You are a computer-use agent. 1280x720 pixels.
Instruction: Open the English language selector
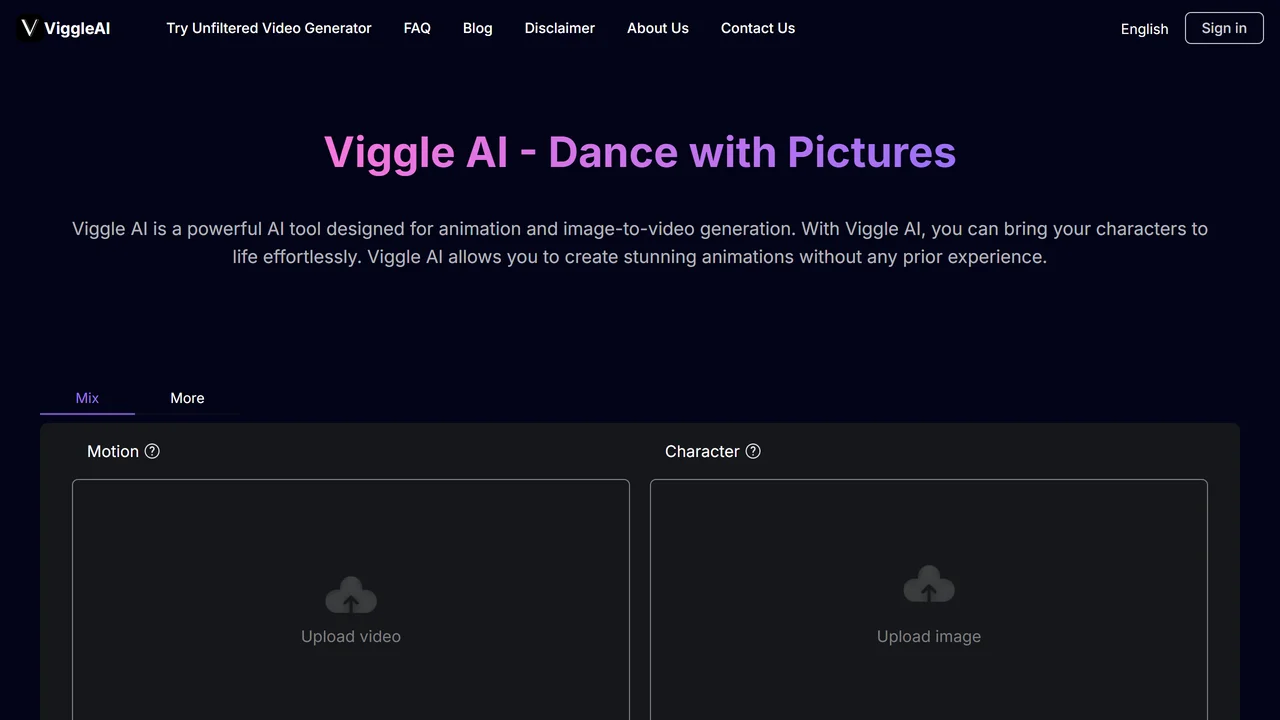[1145, 29]
